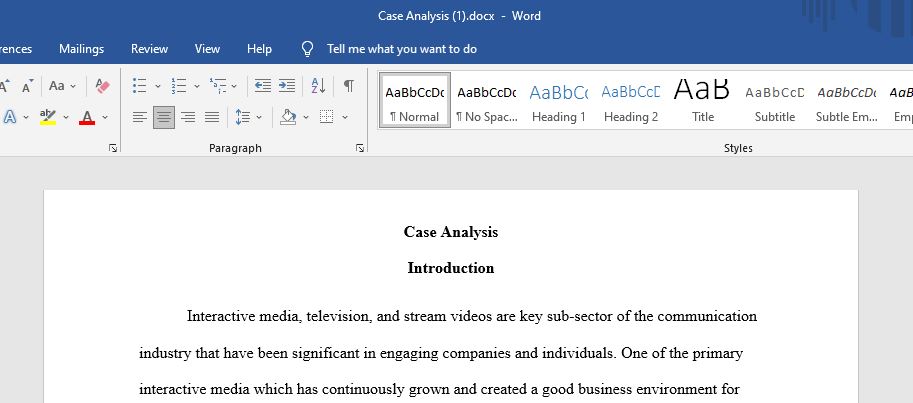Viewport: 913px width, 403px height.
Task: Shrink font size with the smaller A
Action: click(27, 86)
